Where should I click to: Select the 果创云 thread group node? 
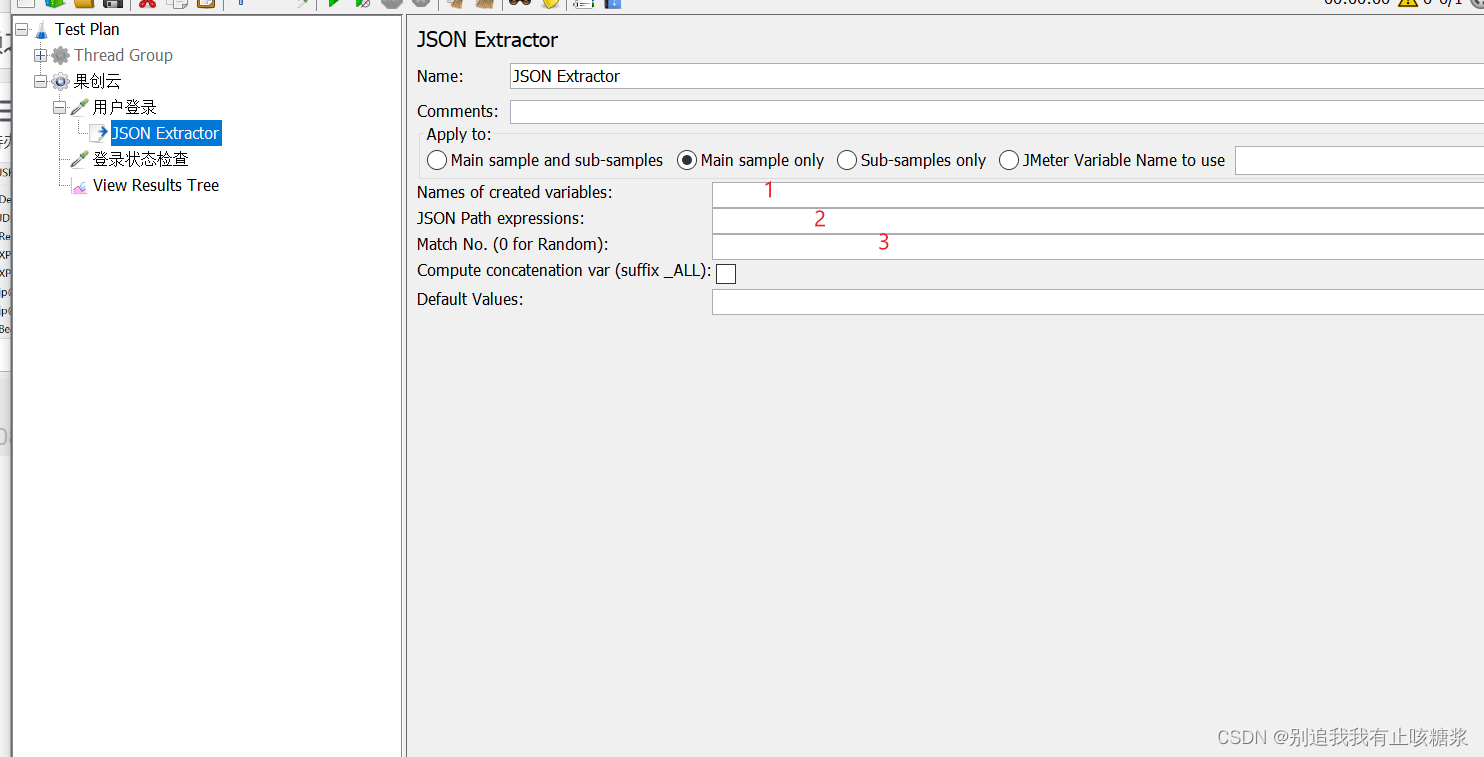[x=97, y=81]
